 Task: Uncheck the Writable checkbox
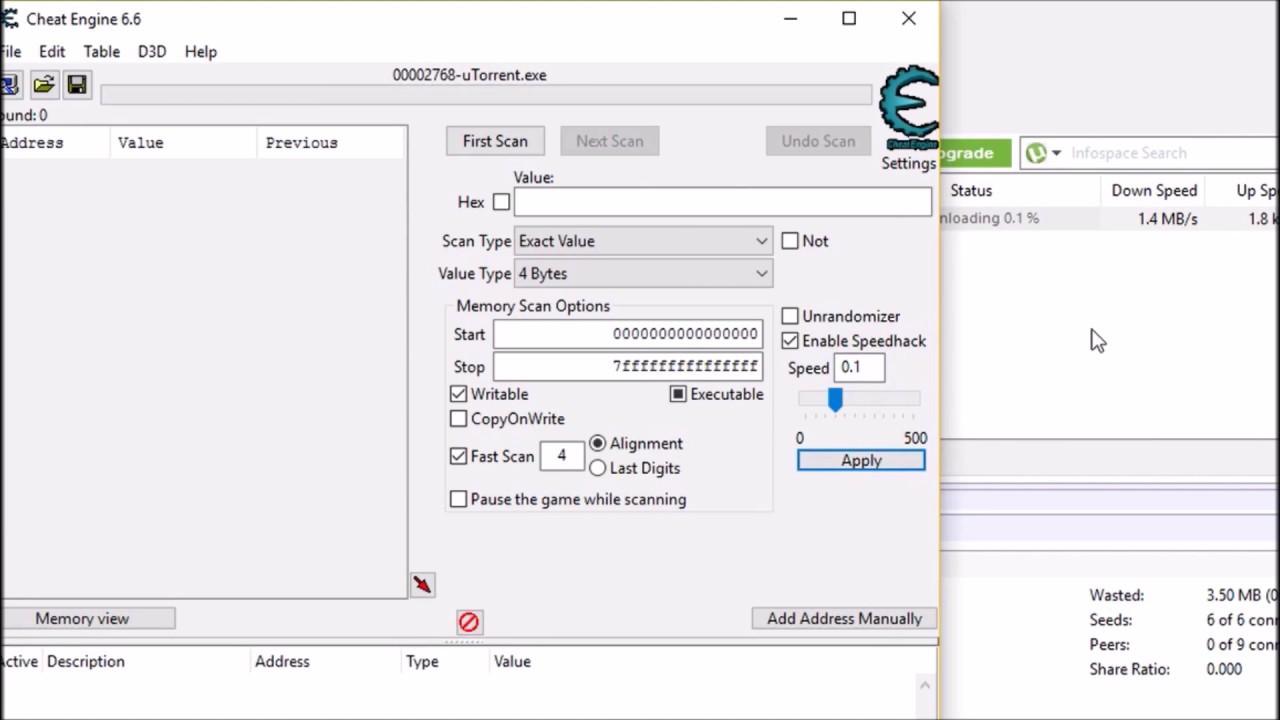pyautogui.click(x=458, y=394)
